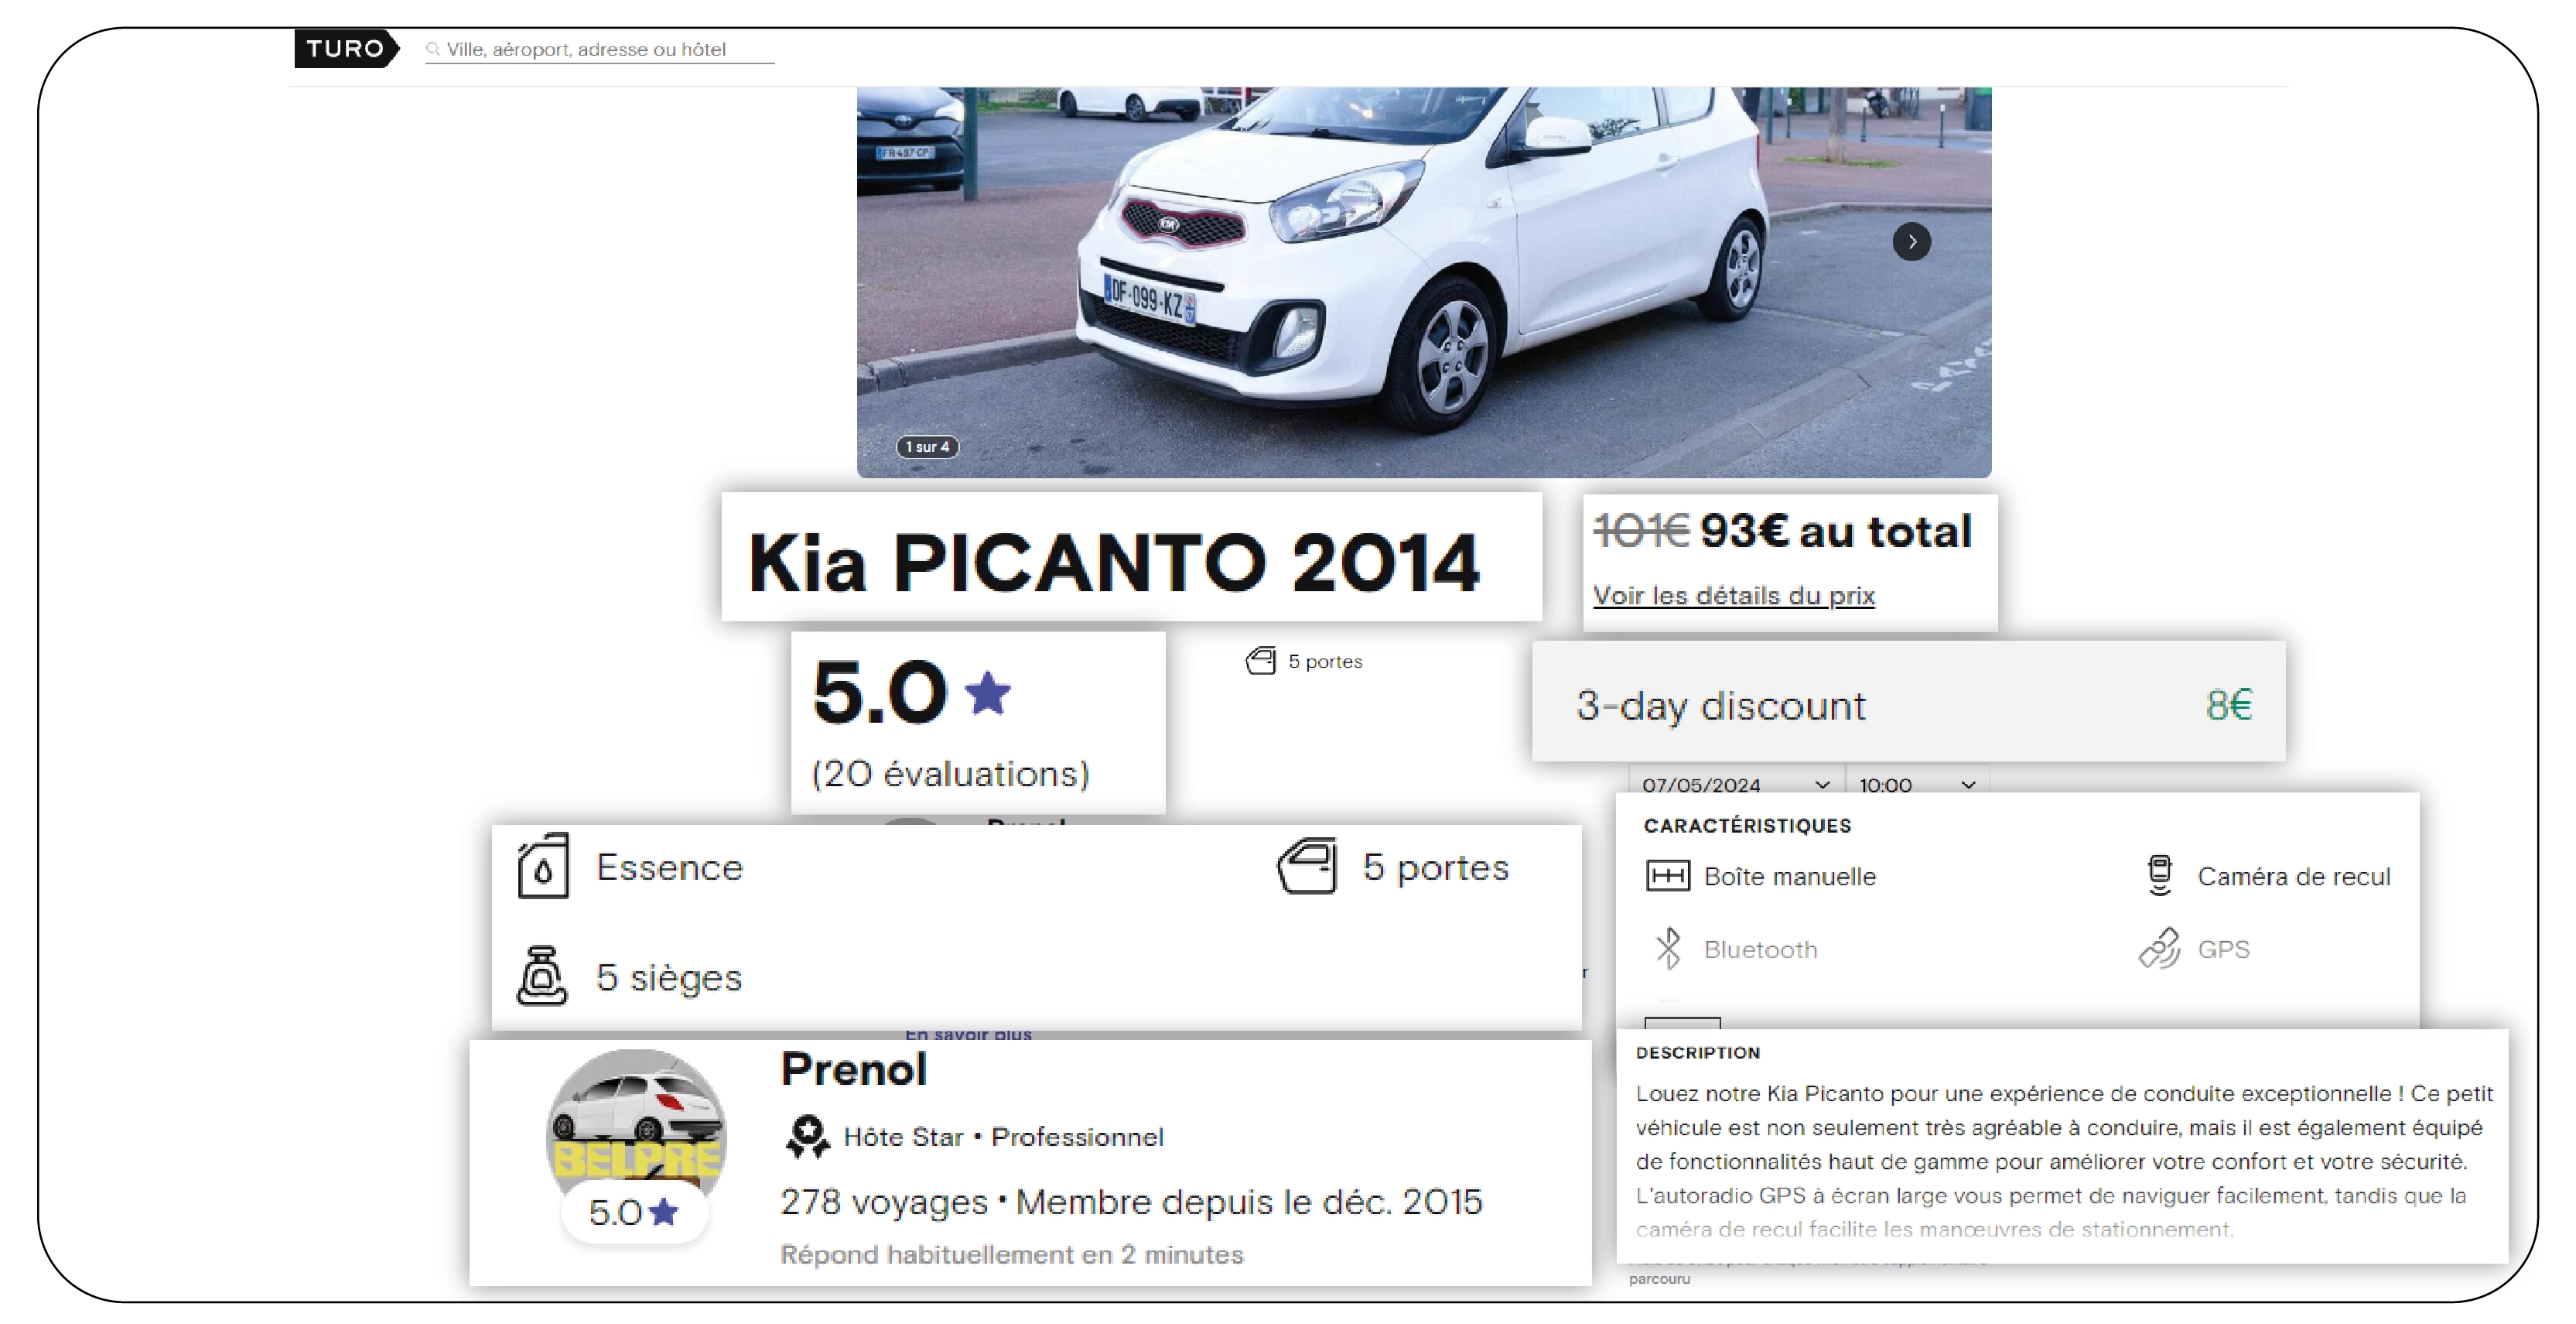Open the host name 'Prenol'
The width and height of the screenshot is (2576, 1324).
click(x=854, y=1069)
